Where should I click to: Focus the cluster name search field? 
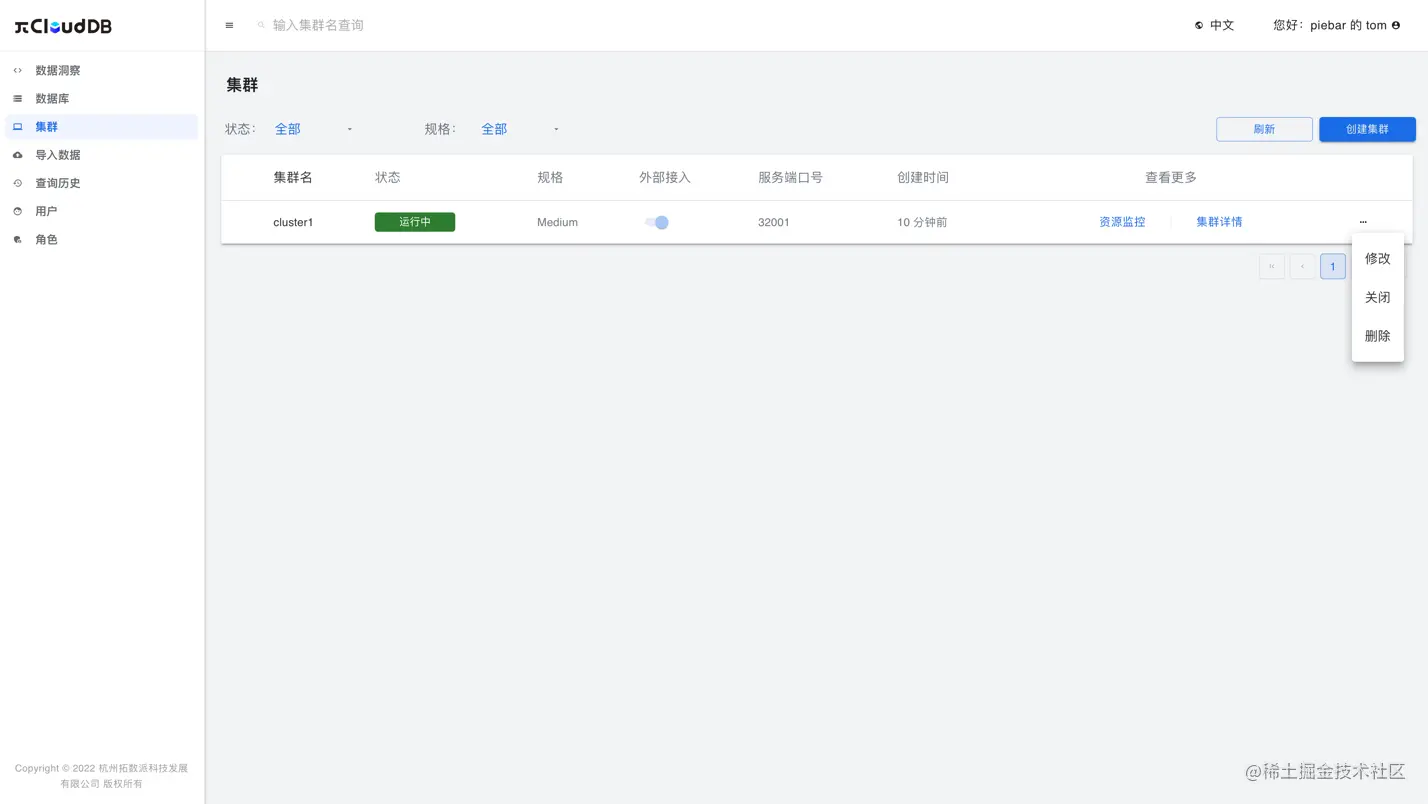click(318, 25)
